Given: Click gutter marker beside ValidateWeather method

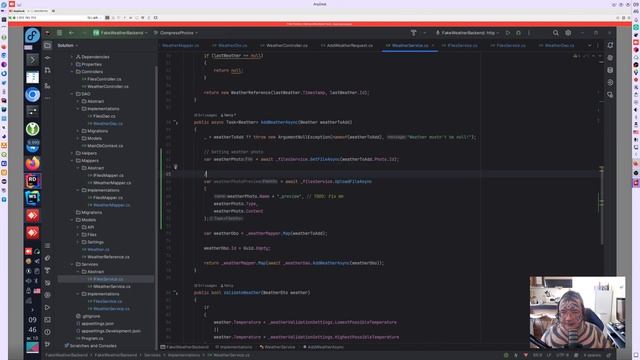Looking at the screenshot, I should [x=176, y=293].
